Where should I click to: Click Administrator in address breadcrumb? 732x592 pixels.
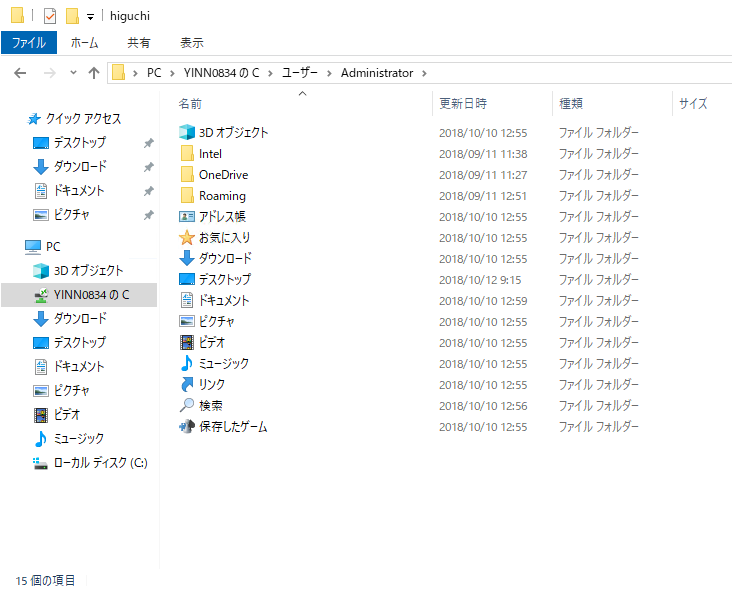[377, 73]
